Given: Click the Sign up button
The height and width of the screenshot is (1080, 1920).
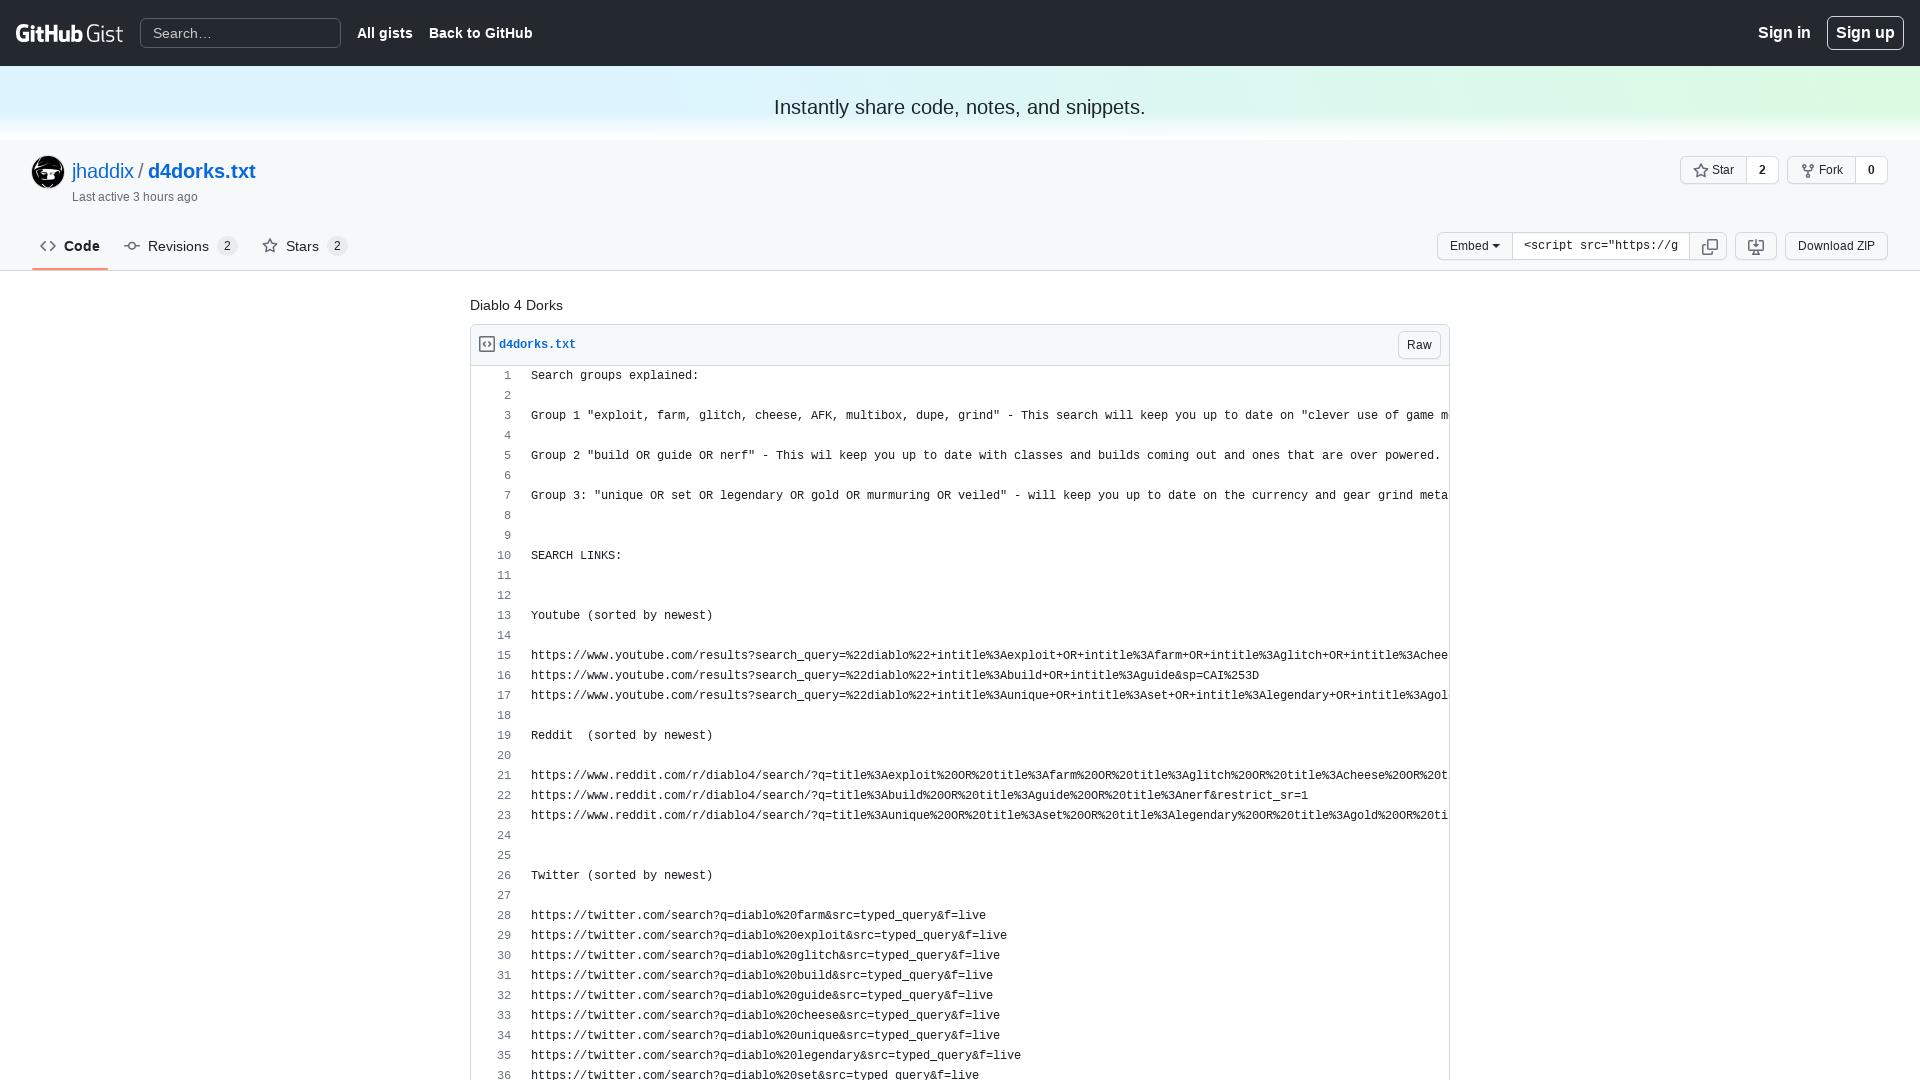Looking at the screenshot, I should coord(1865,33).
